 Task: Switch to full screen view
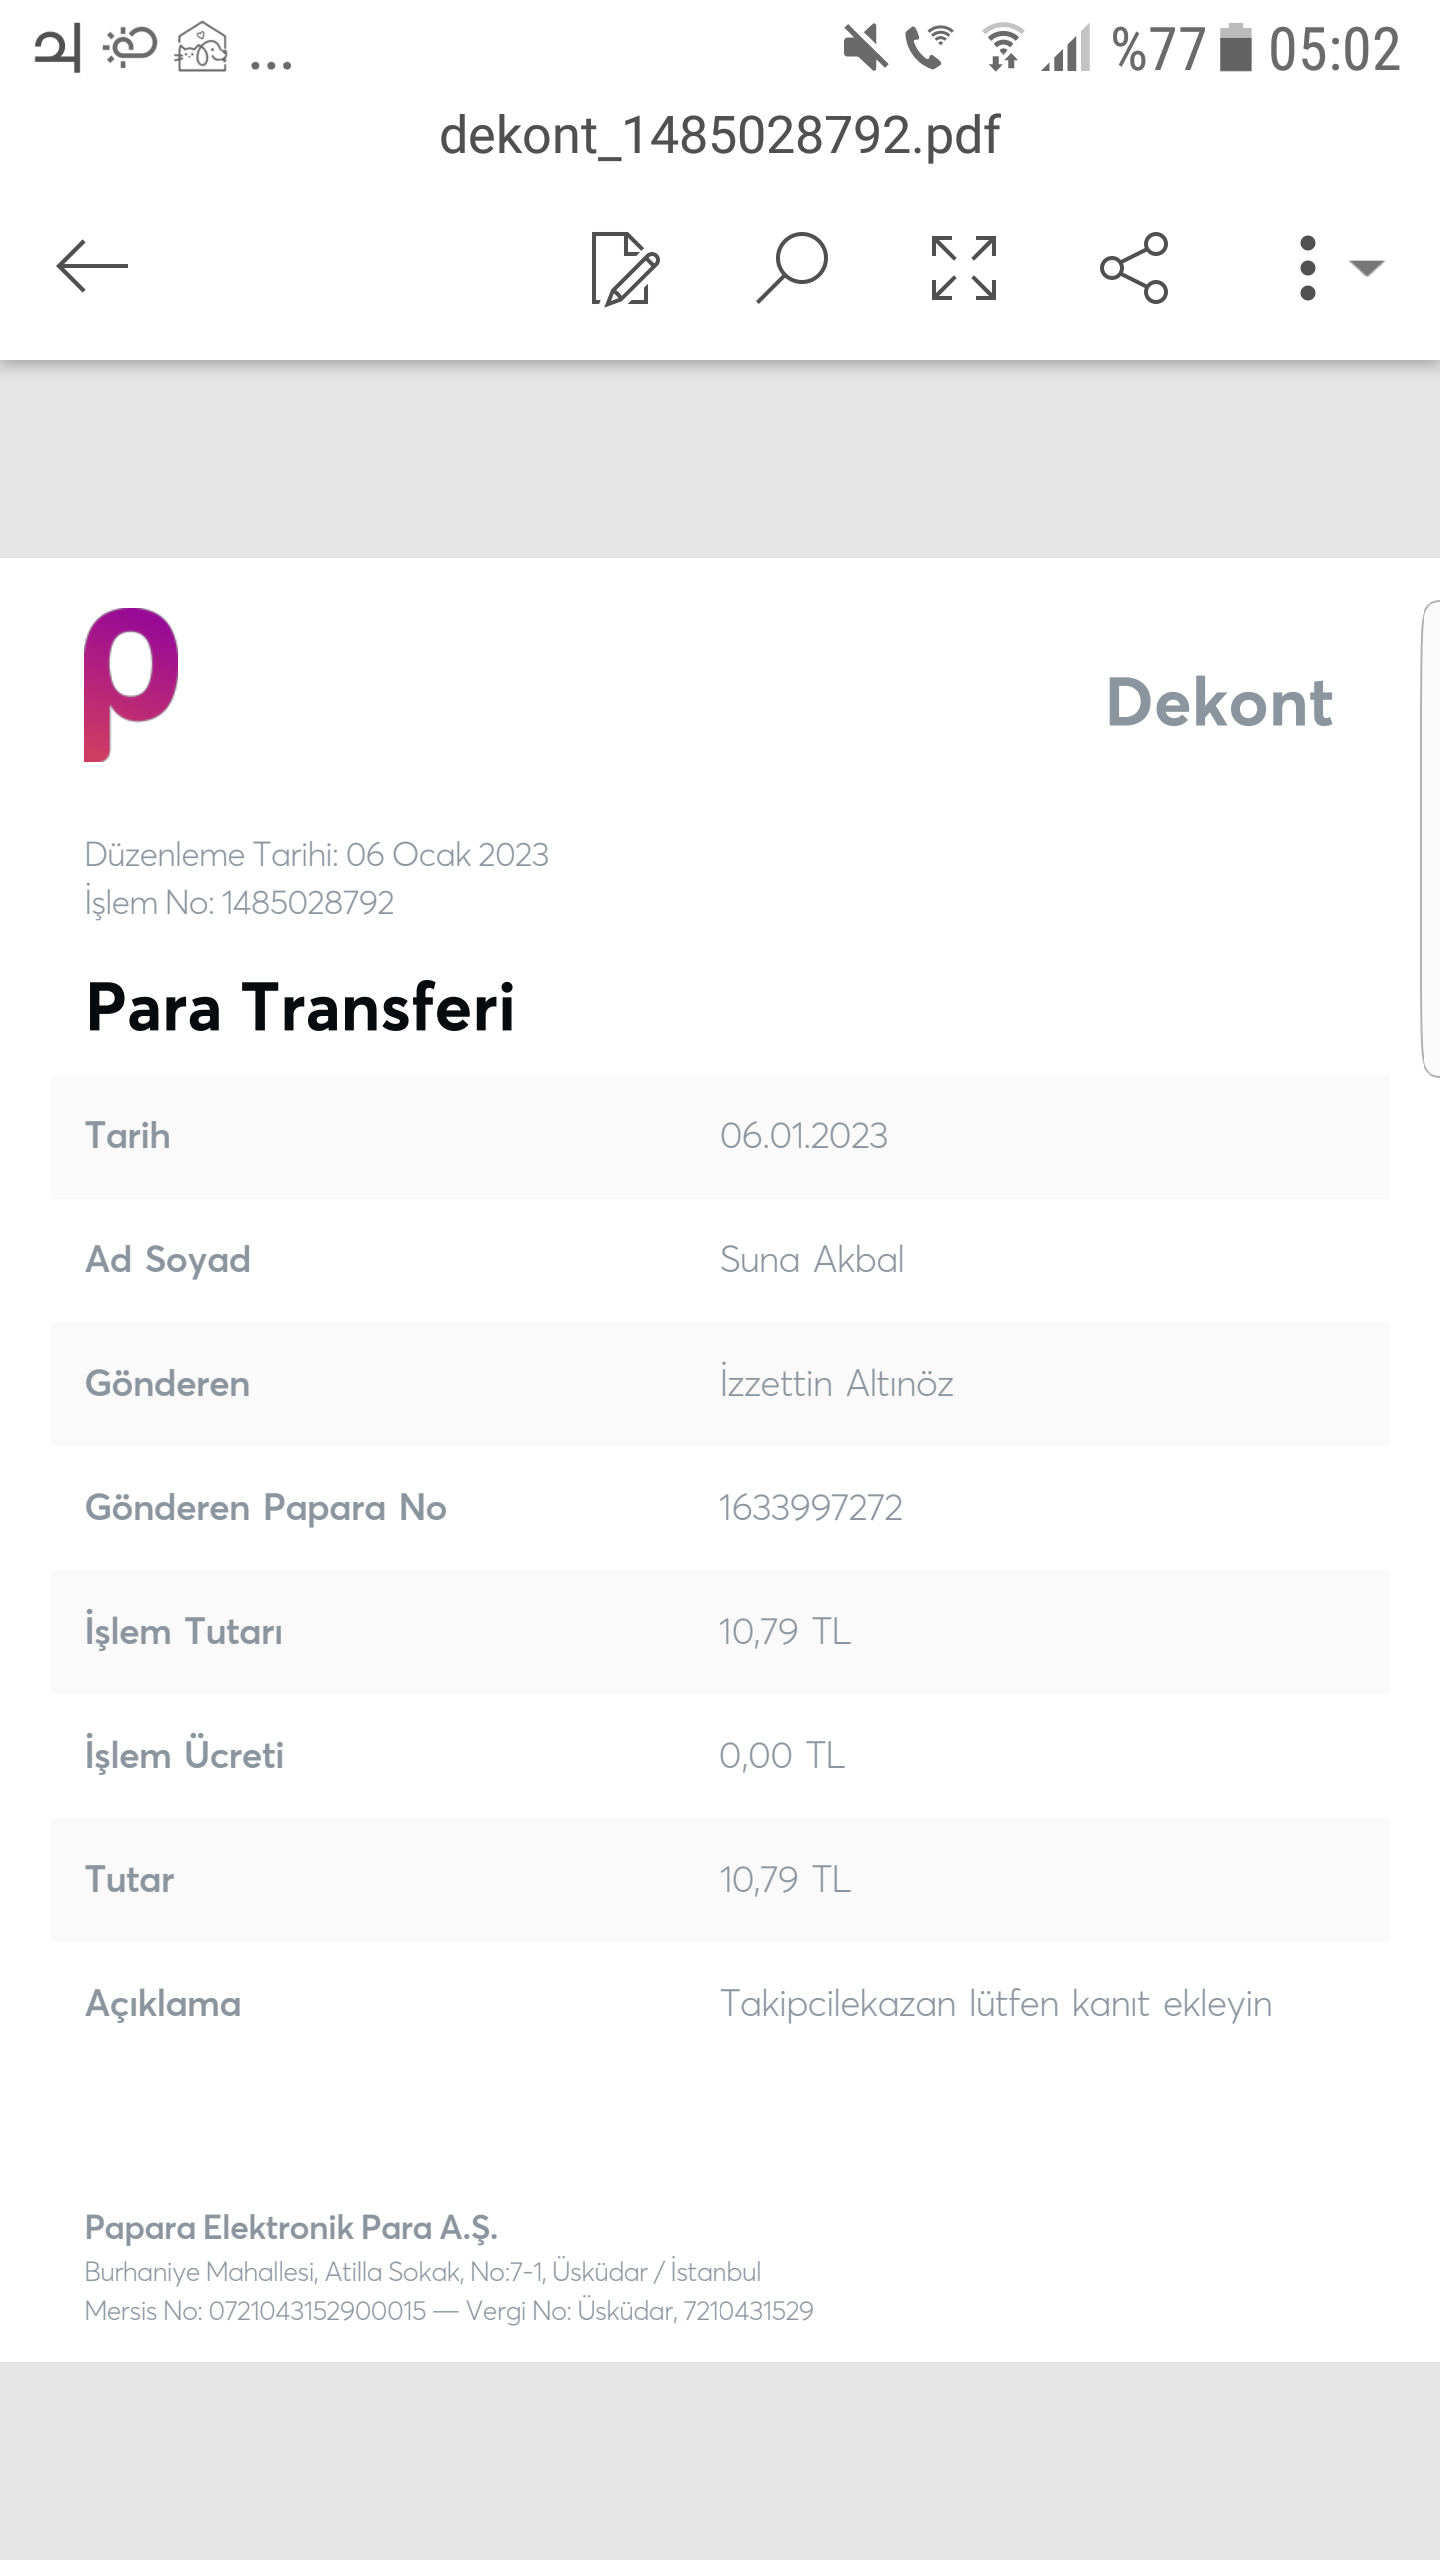click(x=963, y=268)
